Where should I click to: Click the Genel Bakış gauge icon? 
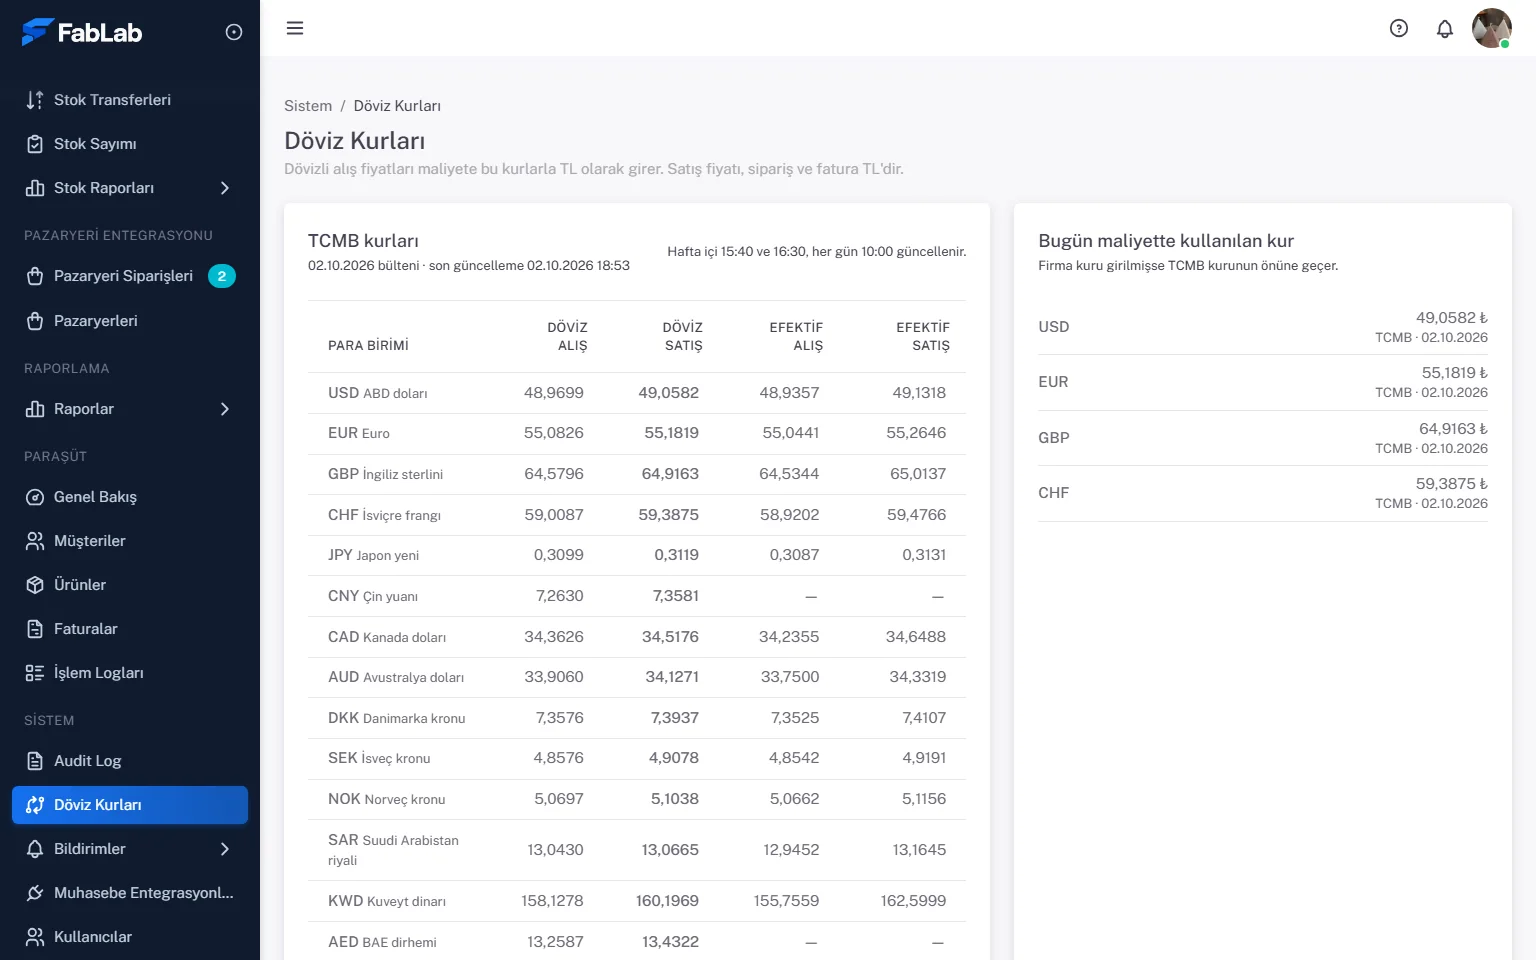tap(35, 497)
